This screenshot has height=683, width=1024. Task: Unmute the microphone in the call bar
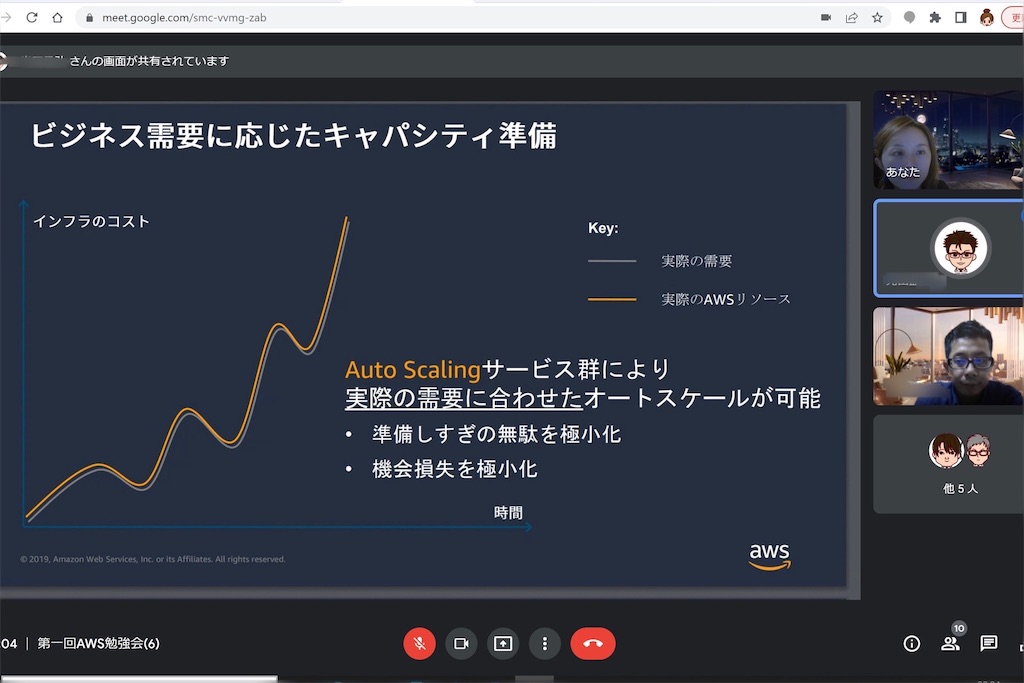(x=419, y=644)
